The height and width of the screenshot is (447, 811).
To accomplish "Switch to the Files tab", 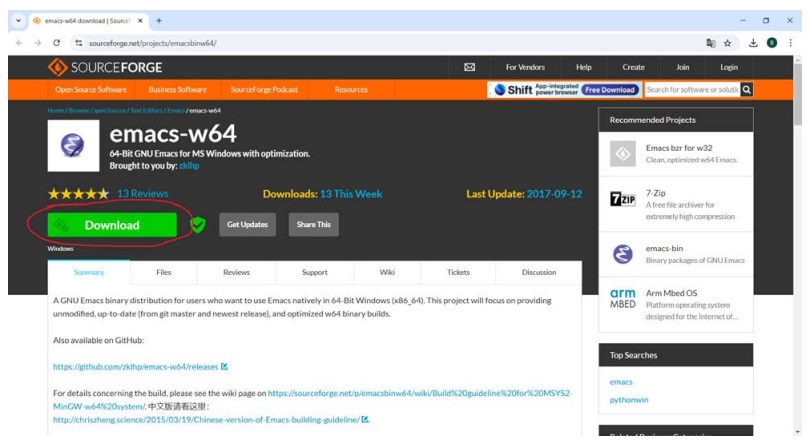I will tap(163, 272).
